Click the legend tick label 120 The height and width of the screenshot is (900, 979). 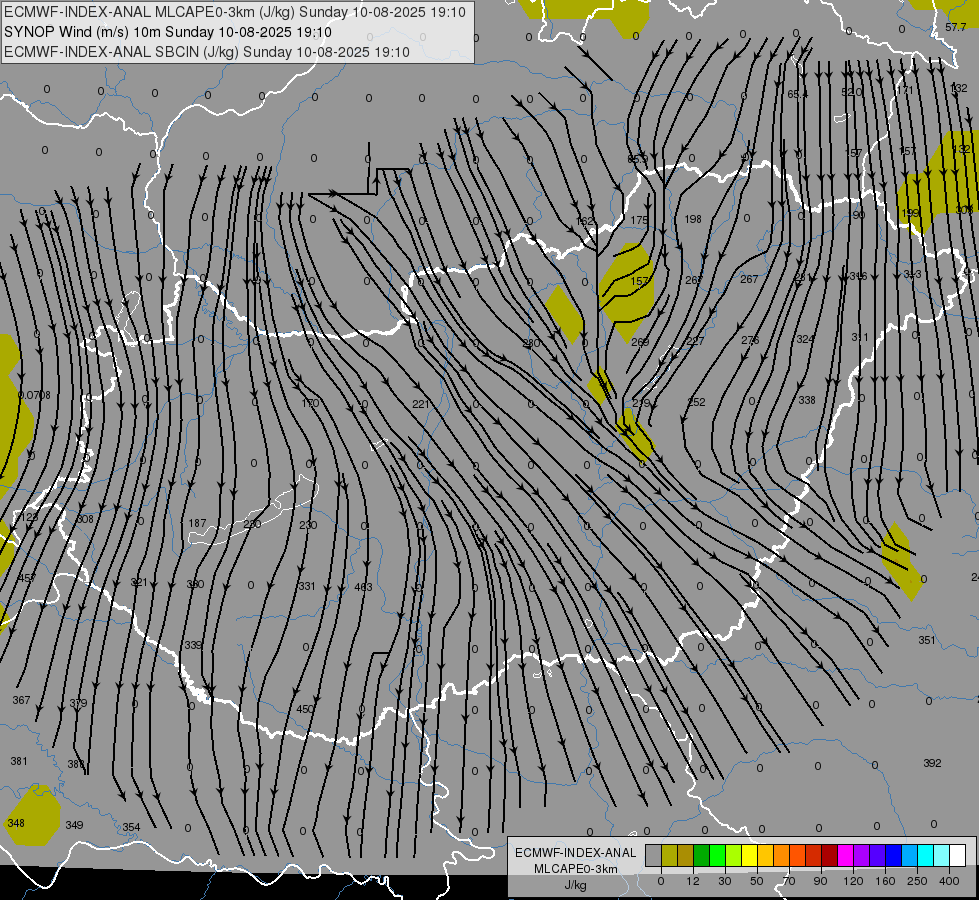point(853,881)
